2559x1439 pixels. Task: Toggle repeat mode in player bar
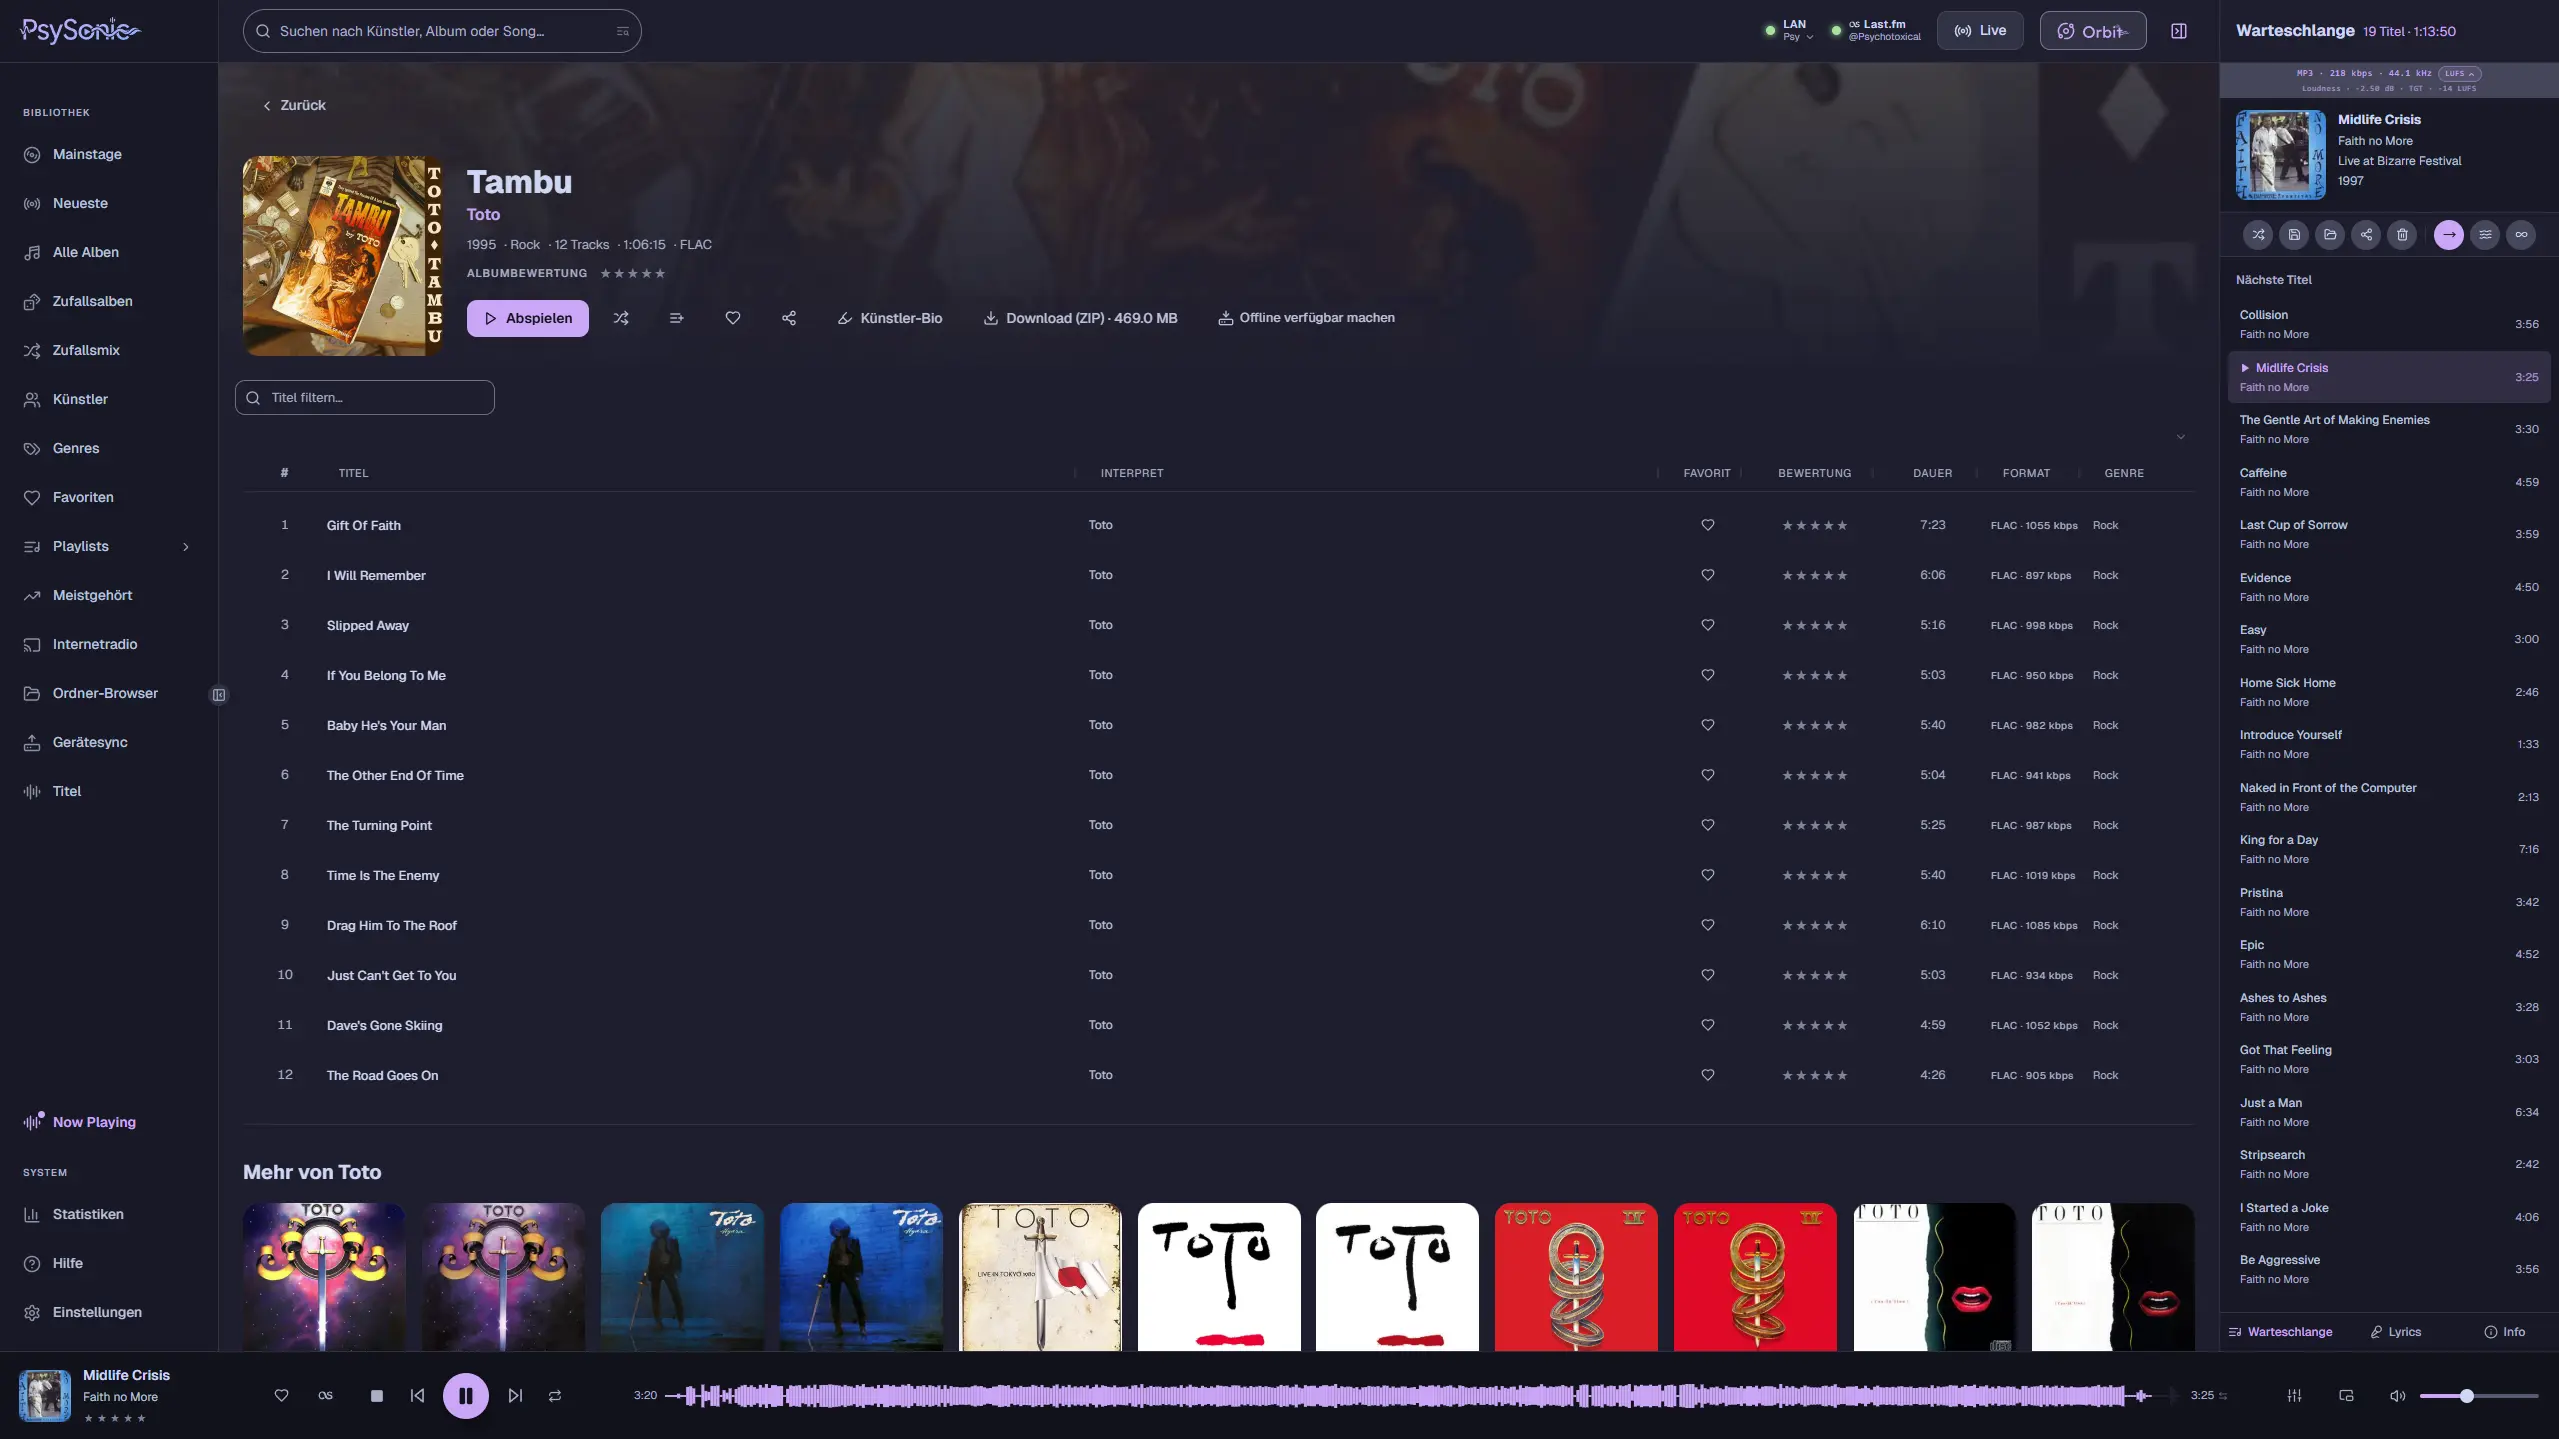click(x=555, y=1396)
